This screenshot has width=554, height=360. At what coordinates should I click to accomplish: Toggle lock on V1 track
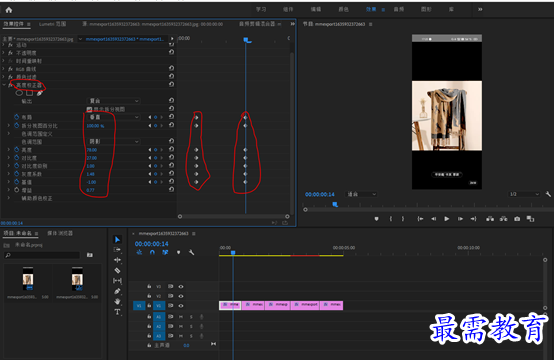(x=149, y=306)
